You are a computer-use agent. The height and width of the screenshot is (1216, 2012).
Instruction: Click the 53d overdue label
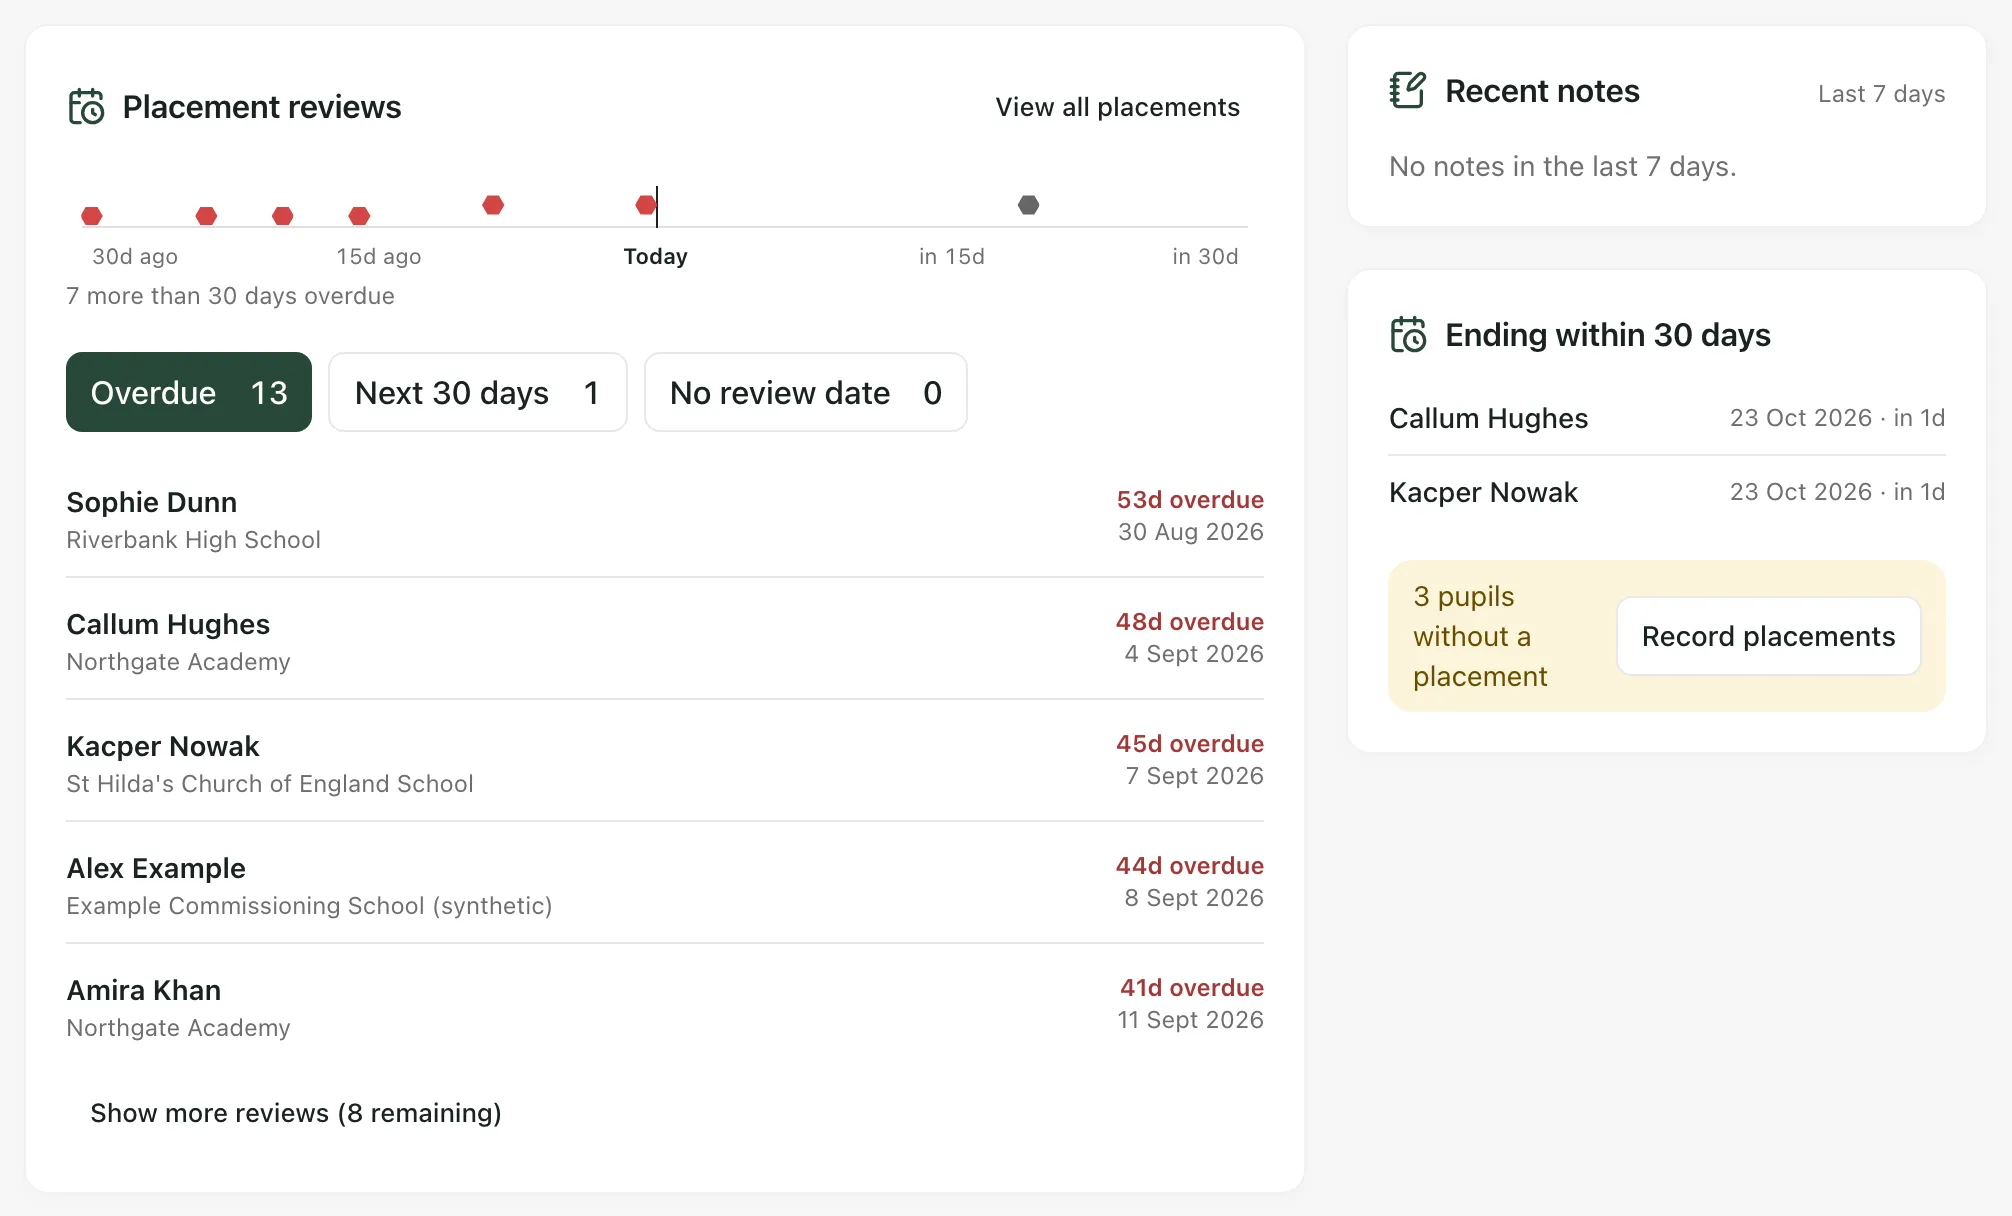1190,500
